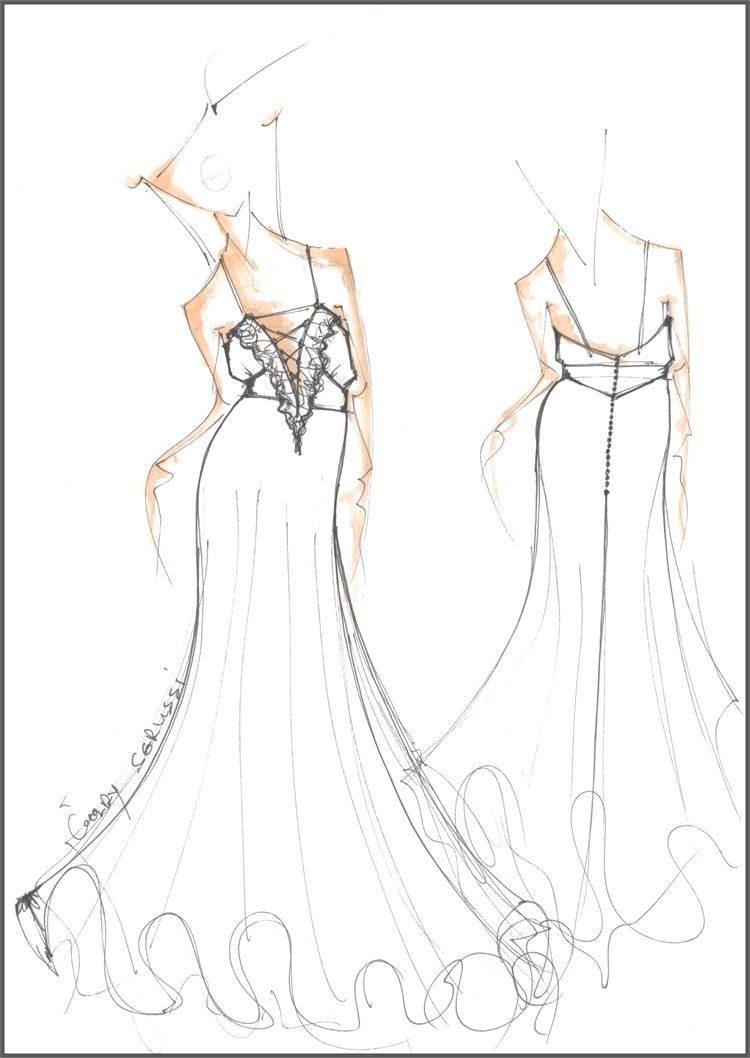Click the front-view figure's bent elbow on the left
This screenshot has height=1058, width=750.
[158, 470]
